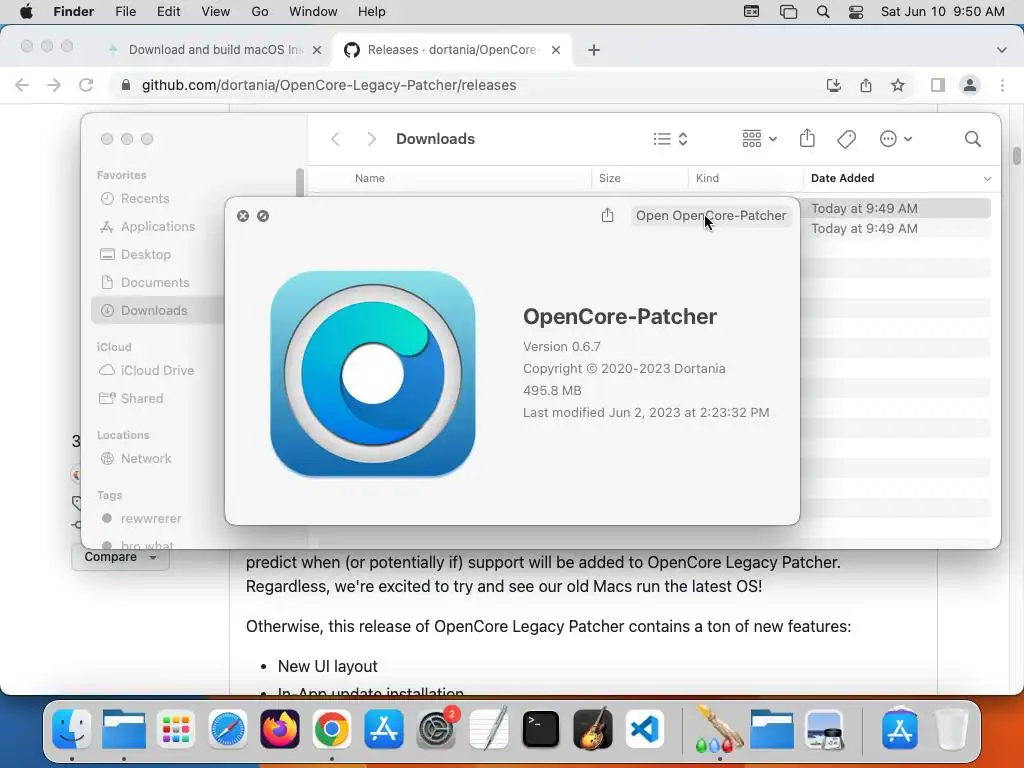The image size is (1024, 768).
Task: Go back in Finder Downloads window
Action: coord(336,139)
